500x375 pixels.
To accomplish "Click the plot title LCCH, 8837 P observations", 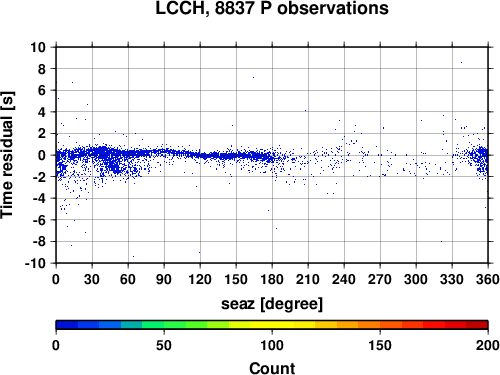I will click(272, 8).
